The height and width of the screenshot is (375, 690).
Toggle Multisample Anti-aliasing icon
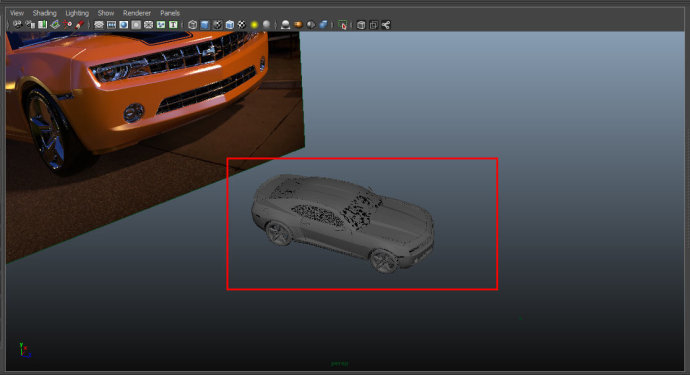pos(311,25)
